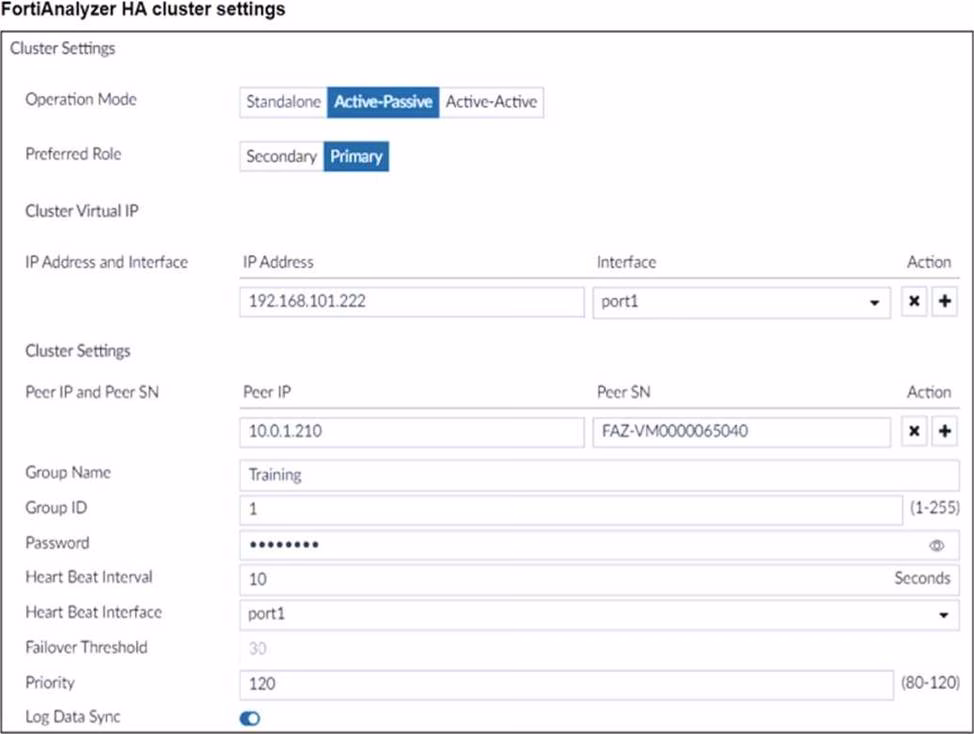Reveal password with the eye icon
974x734 pixels.
click(x=937, y=546)
